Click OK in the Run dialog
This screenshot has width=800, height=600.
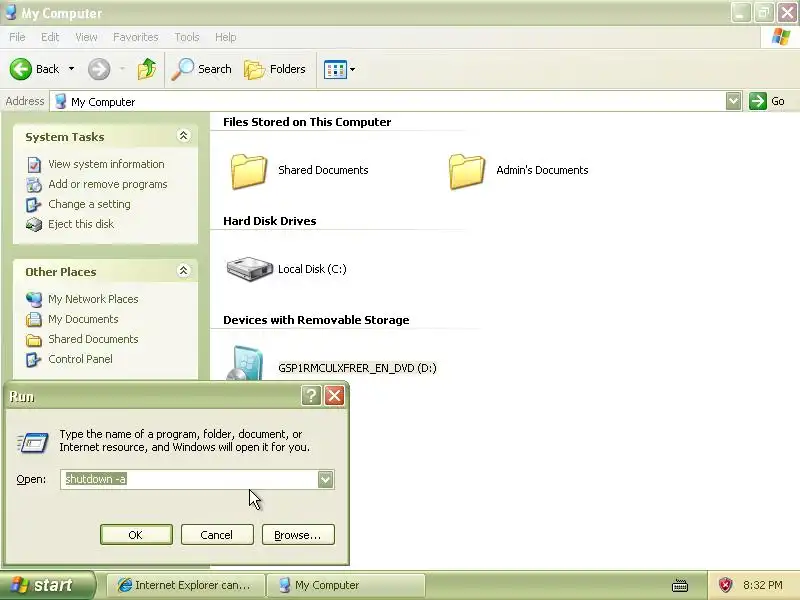[x=136, y=535]
